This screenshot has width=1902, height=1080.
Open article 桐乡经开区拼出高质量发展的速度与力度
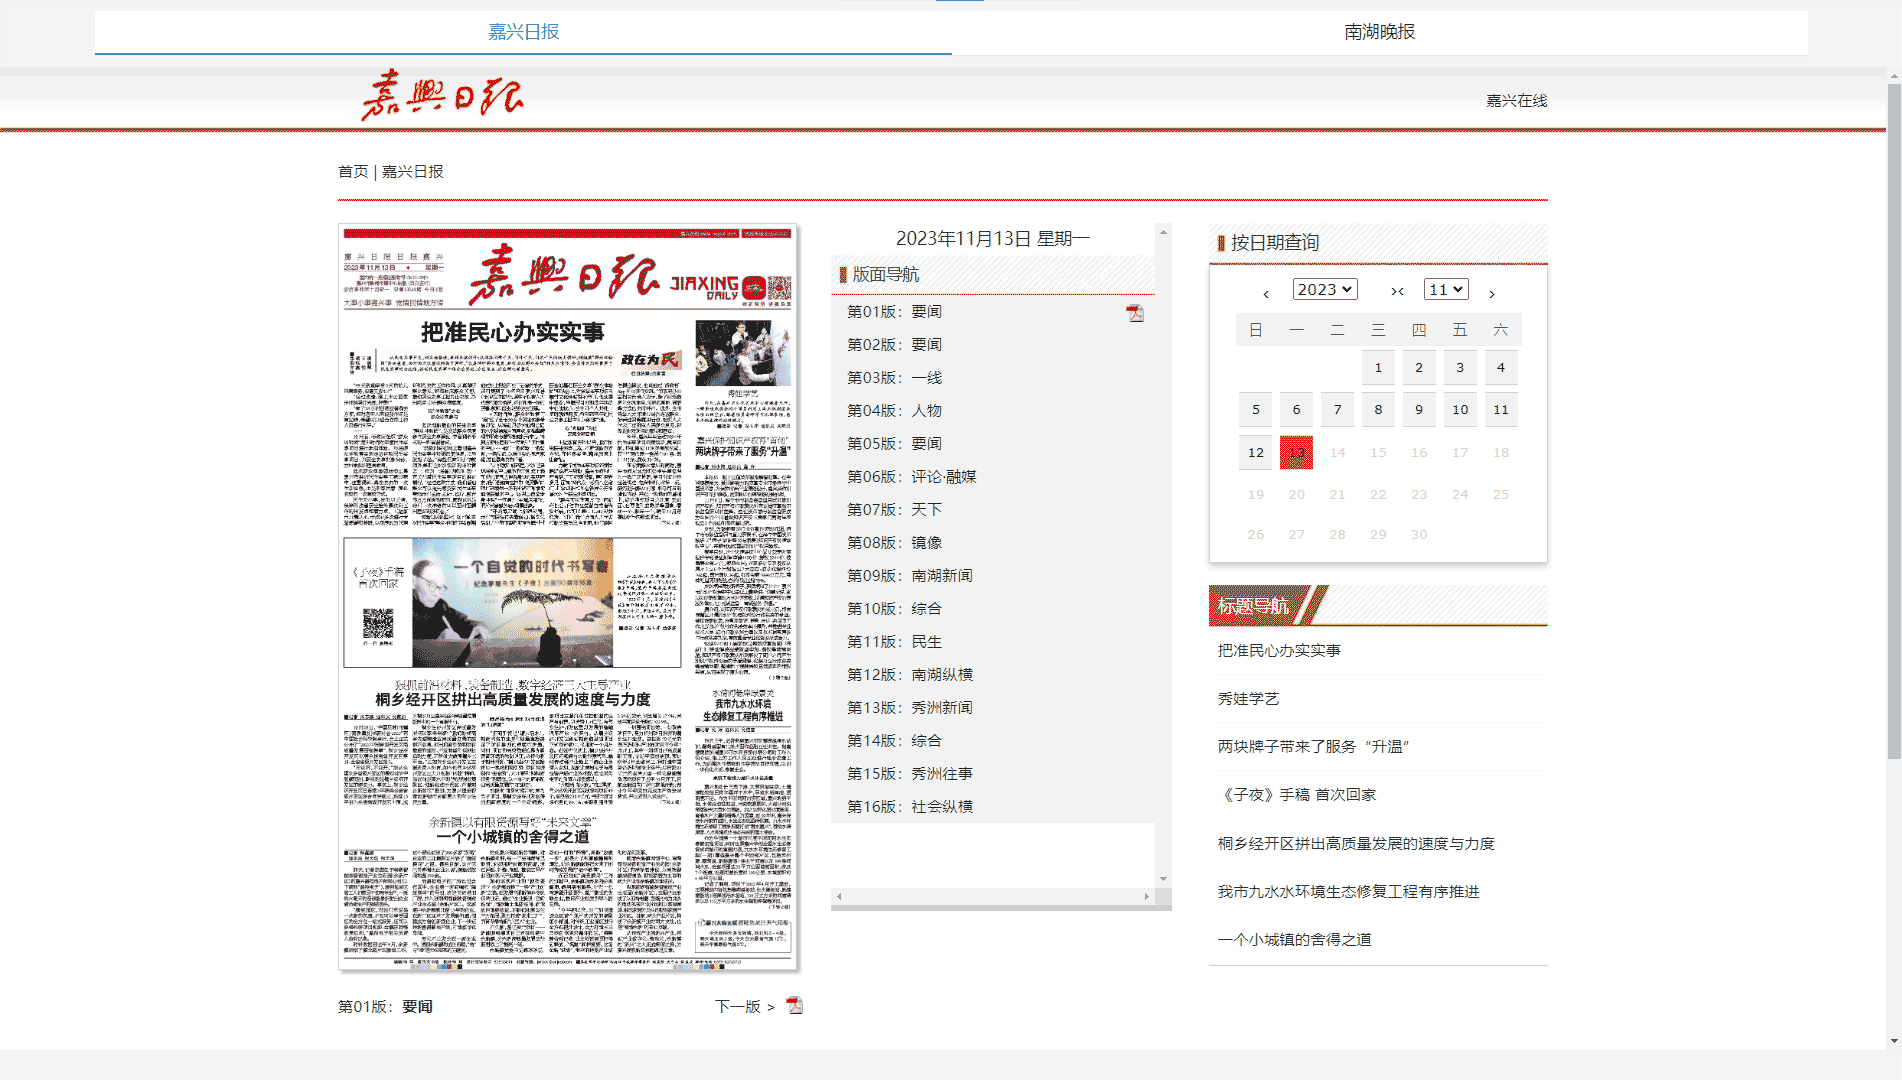coord(1356,843)
